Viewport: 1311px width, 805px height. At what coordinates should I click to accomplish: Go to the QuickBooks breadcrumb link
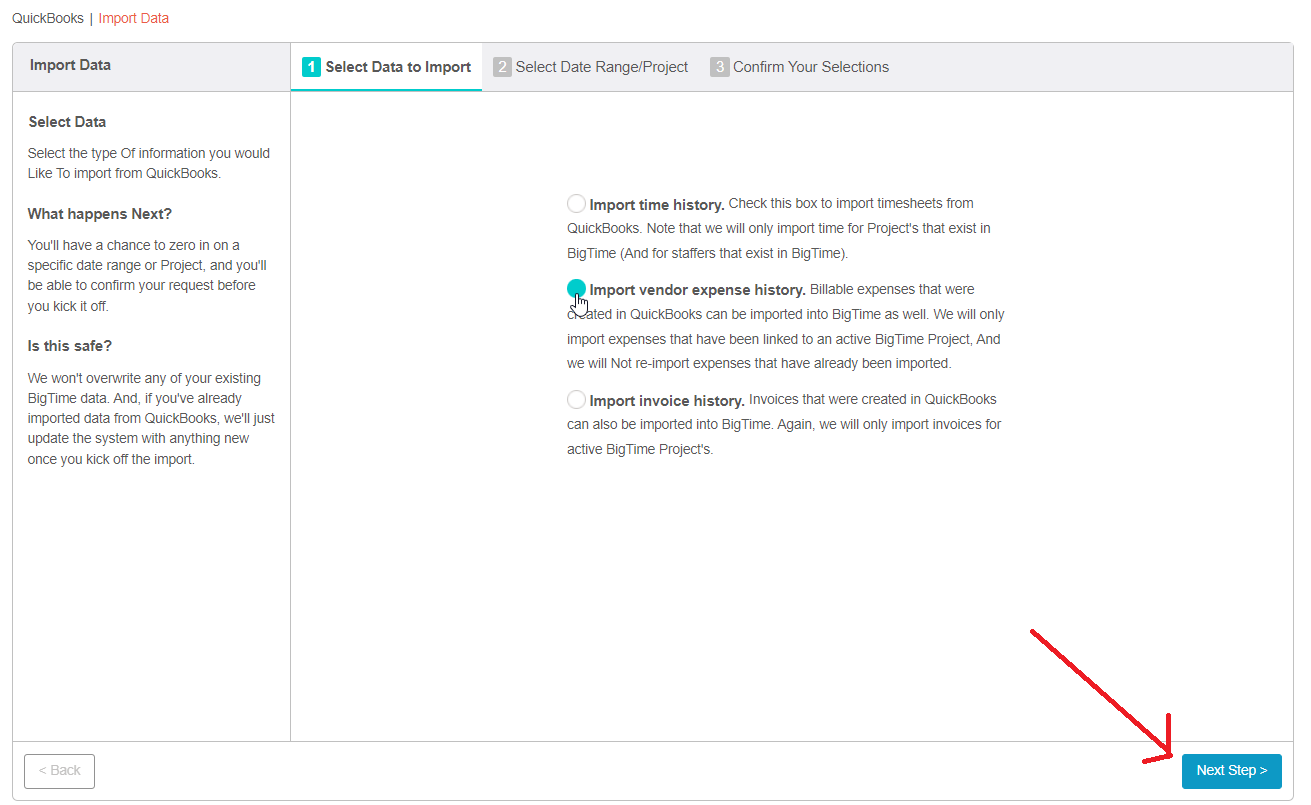click(x=48, y=18)
